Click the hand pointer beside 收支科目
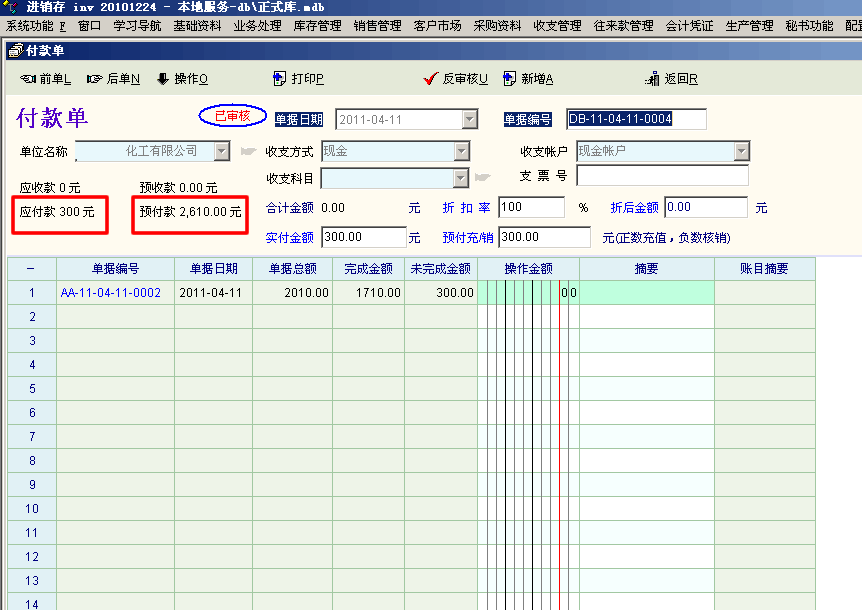This screenshot has height=610, width=862. pos(482,178)
